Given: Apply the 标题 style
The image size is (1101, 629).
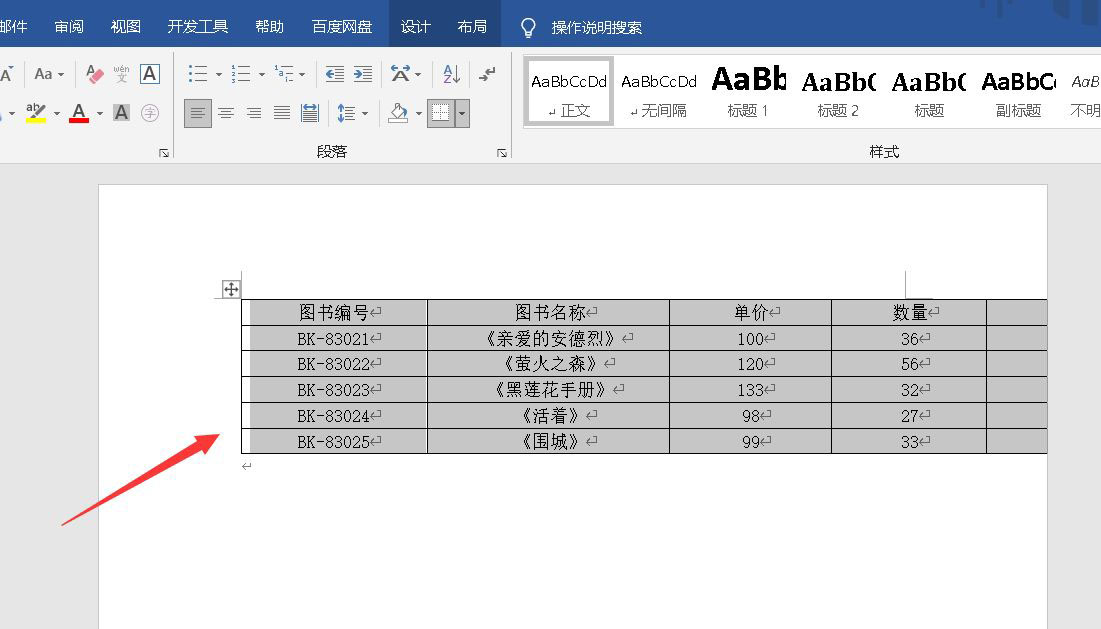Looking at the screenshot, I should (x=928, y=92).
